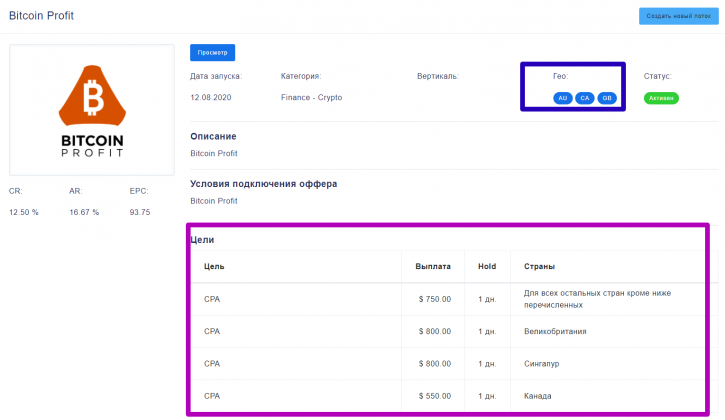
Task: Click the CR value 12.50 %
Action: click(24, 212)
